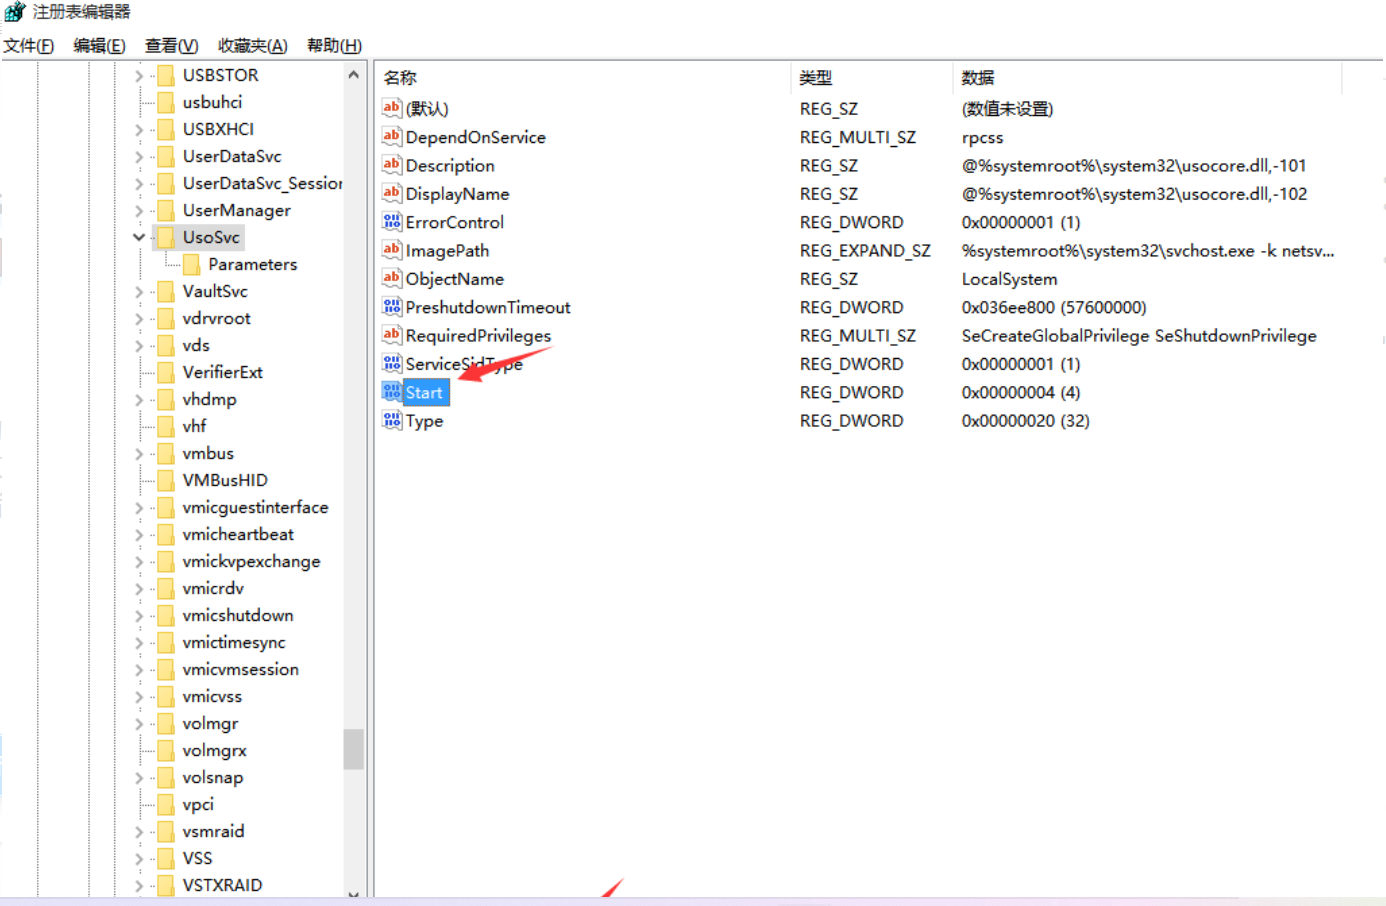Expand the vmicheartbeat key arrow

139,534
